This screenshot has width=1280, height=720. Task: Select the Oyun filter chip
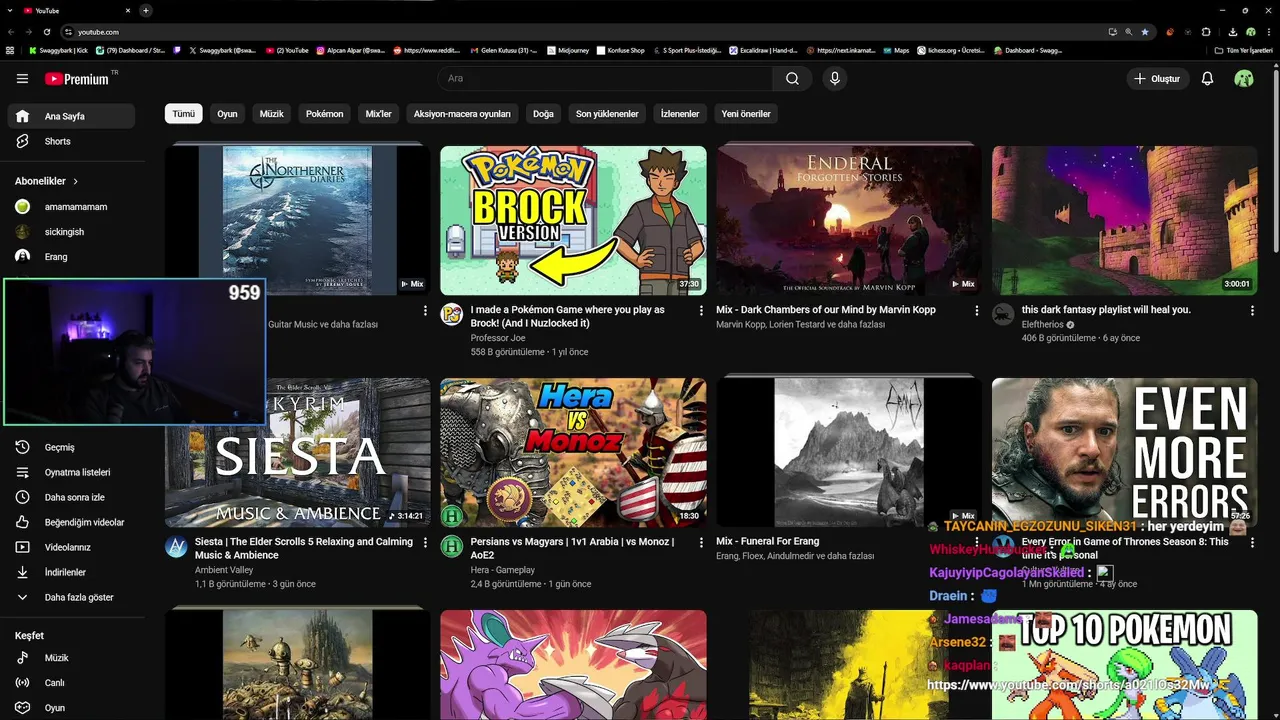[228, 114]
